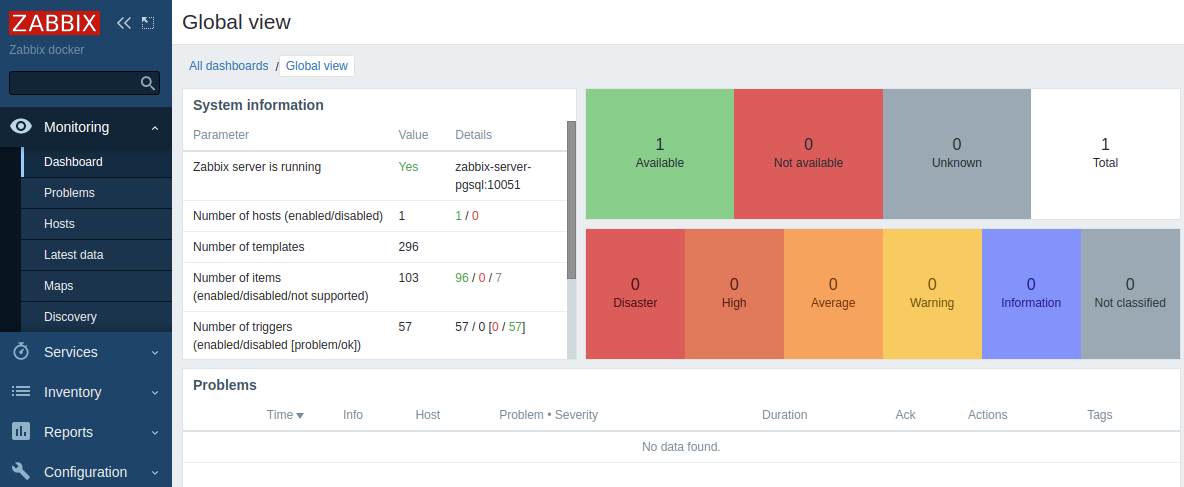Open the Dashboard menu item
This screenshot has height=487, width=1184.
click(x=97, y=162)
